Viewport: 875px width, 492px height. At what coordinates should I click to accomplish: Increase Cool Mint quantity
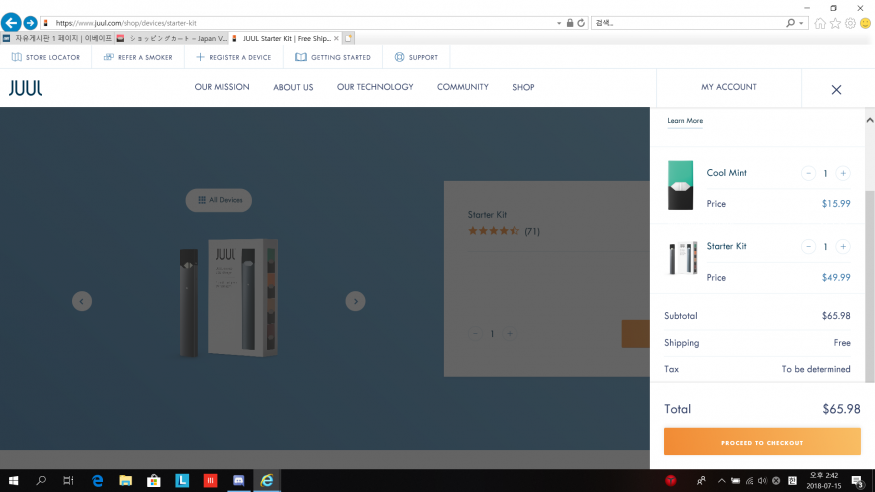pyautogui.click(x=843, y=173)
